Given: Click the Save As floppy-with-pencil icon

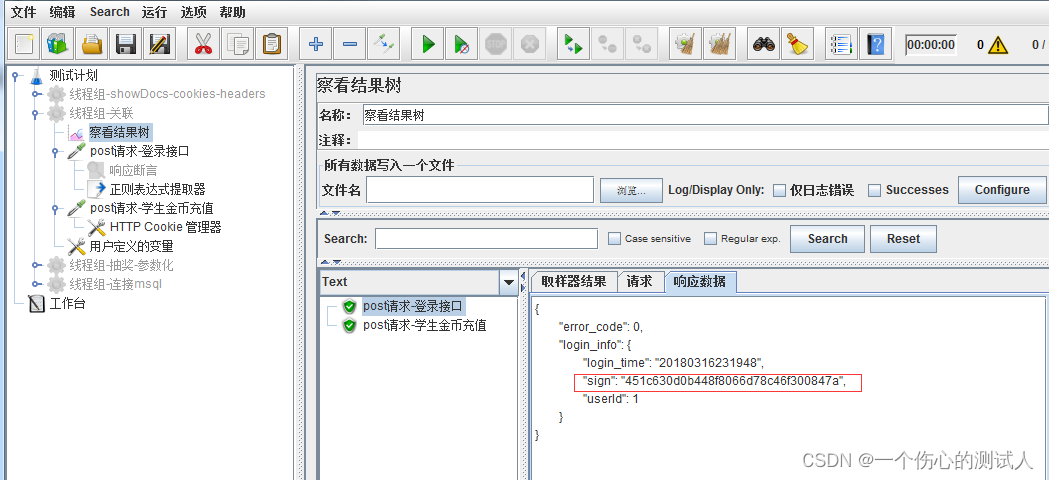Looking at the screenshot, I should [160, 45].
